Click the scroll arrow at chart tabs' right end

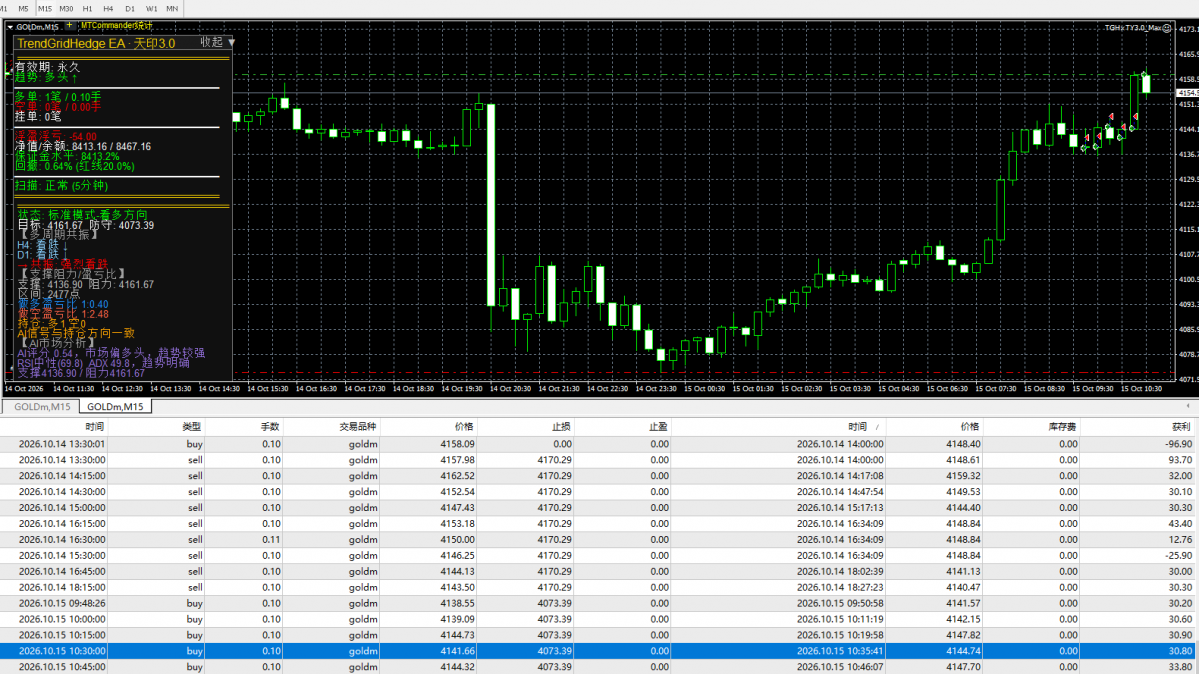tap(1188, 406)
